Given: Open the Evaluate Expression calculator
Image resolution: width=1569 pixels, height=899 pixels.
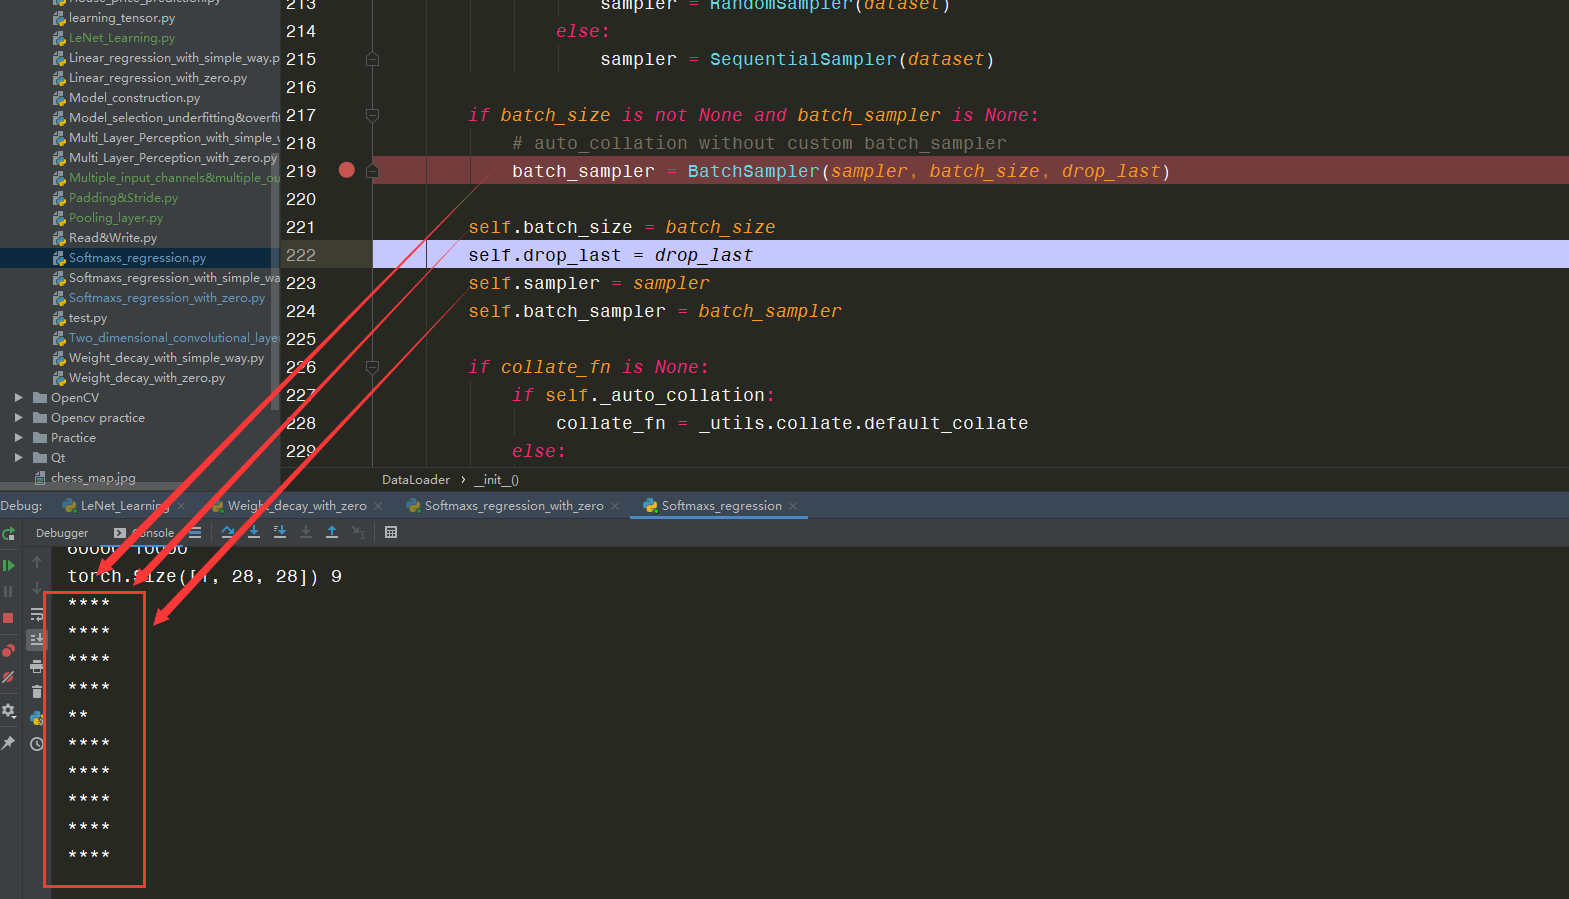Looking at the screenshot, I should (391, 532).
